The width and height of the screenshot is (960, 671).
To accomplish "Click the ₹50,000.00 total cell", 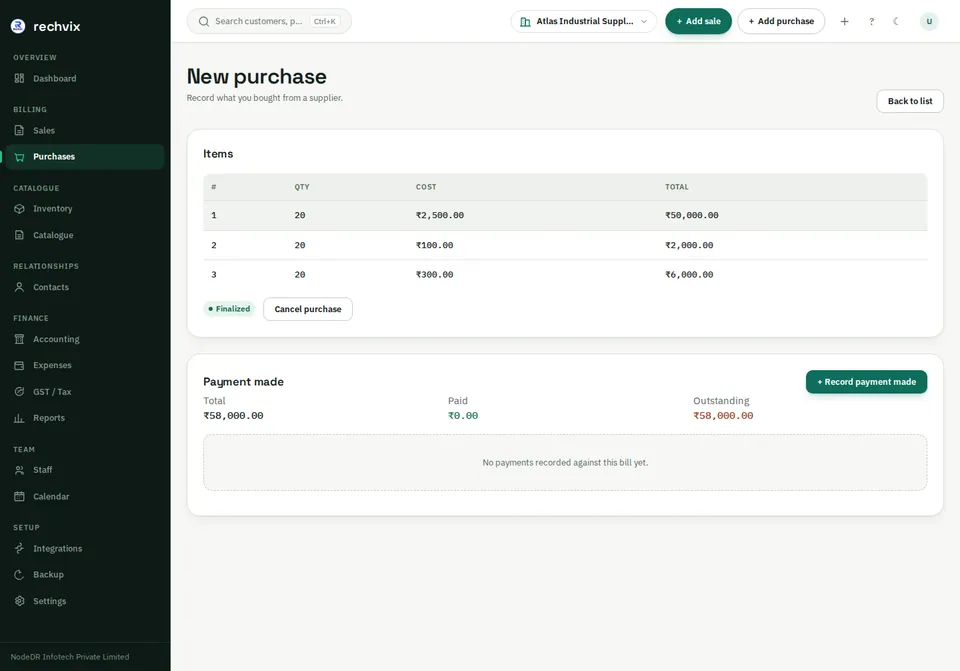I will pyautogui.click(x=692, y=216).
